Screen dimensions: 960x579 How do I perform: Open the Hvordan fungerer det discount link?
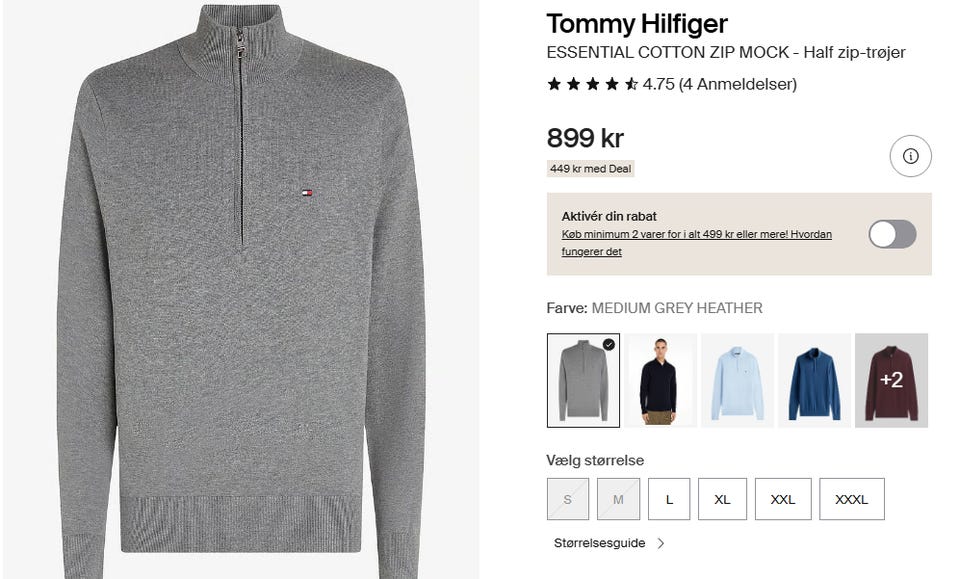point(697,243)
